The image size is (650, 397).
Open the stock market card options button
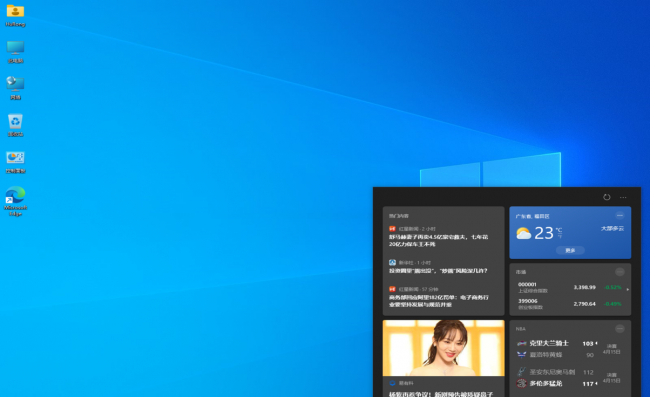point(620,272)
